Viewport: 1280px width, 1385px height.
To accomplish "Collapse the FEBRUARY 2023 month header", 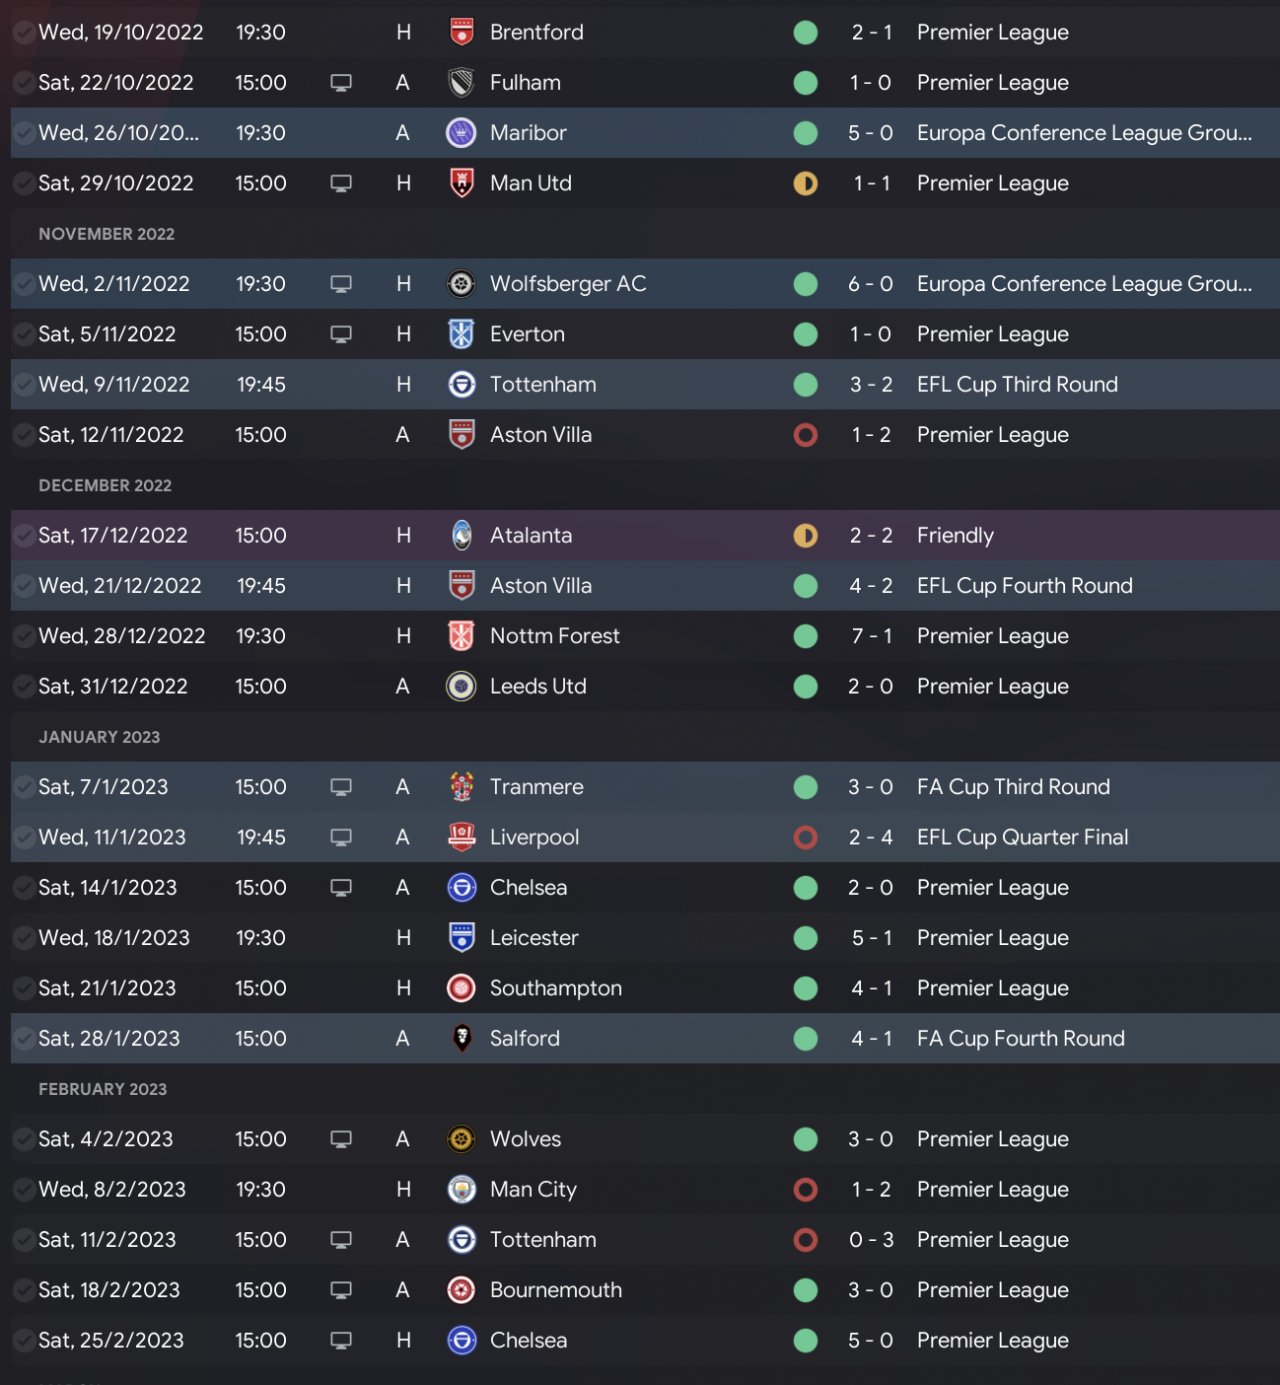I will (102, 1089).
